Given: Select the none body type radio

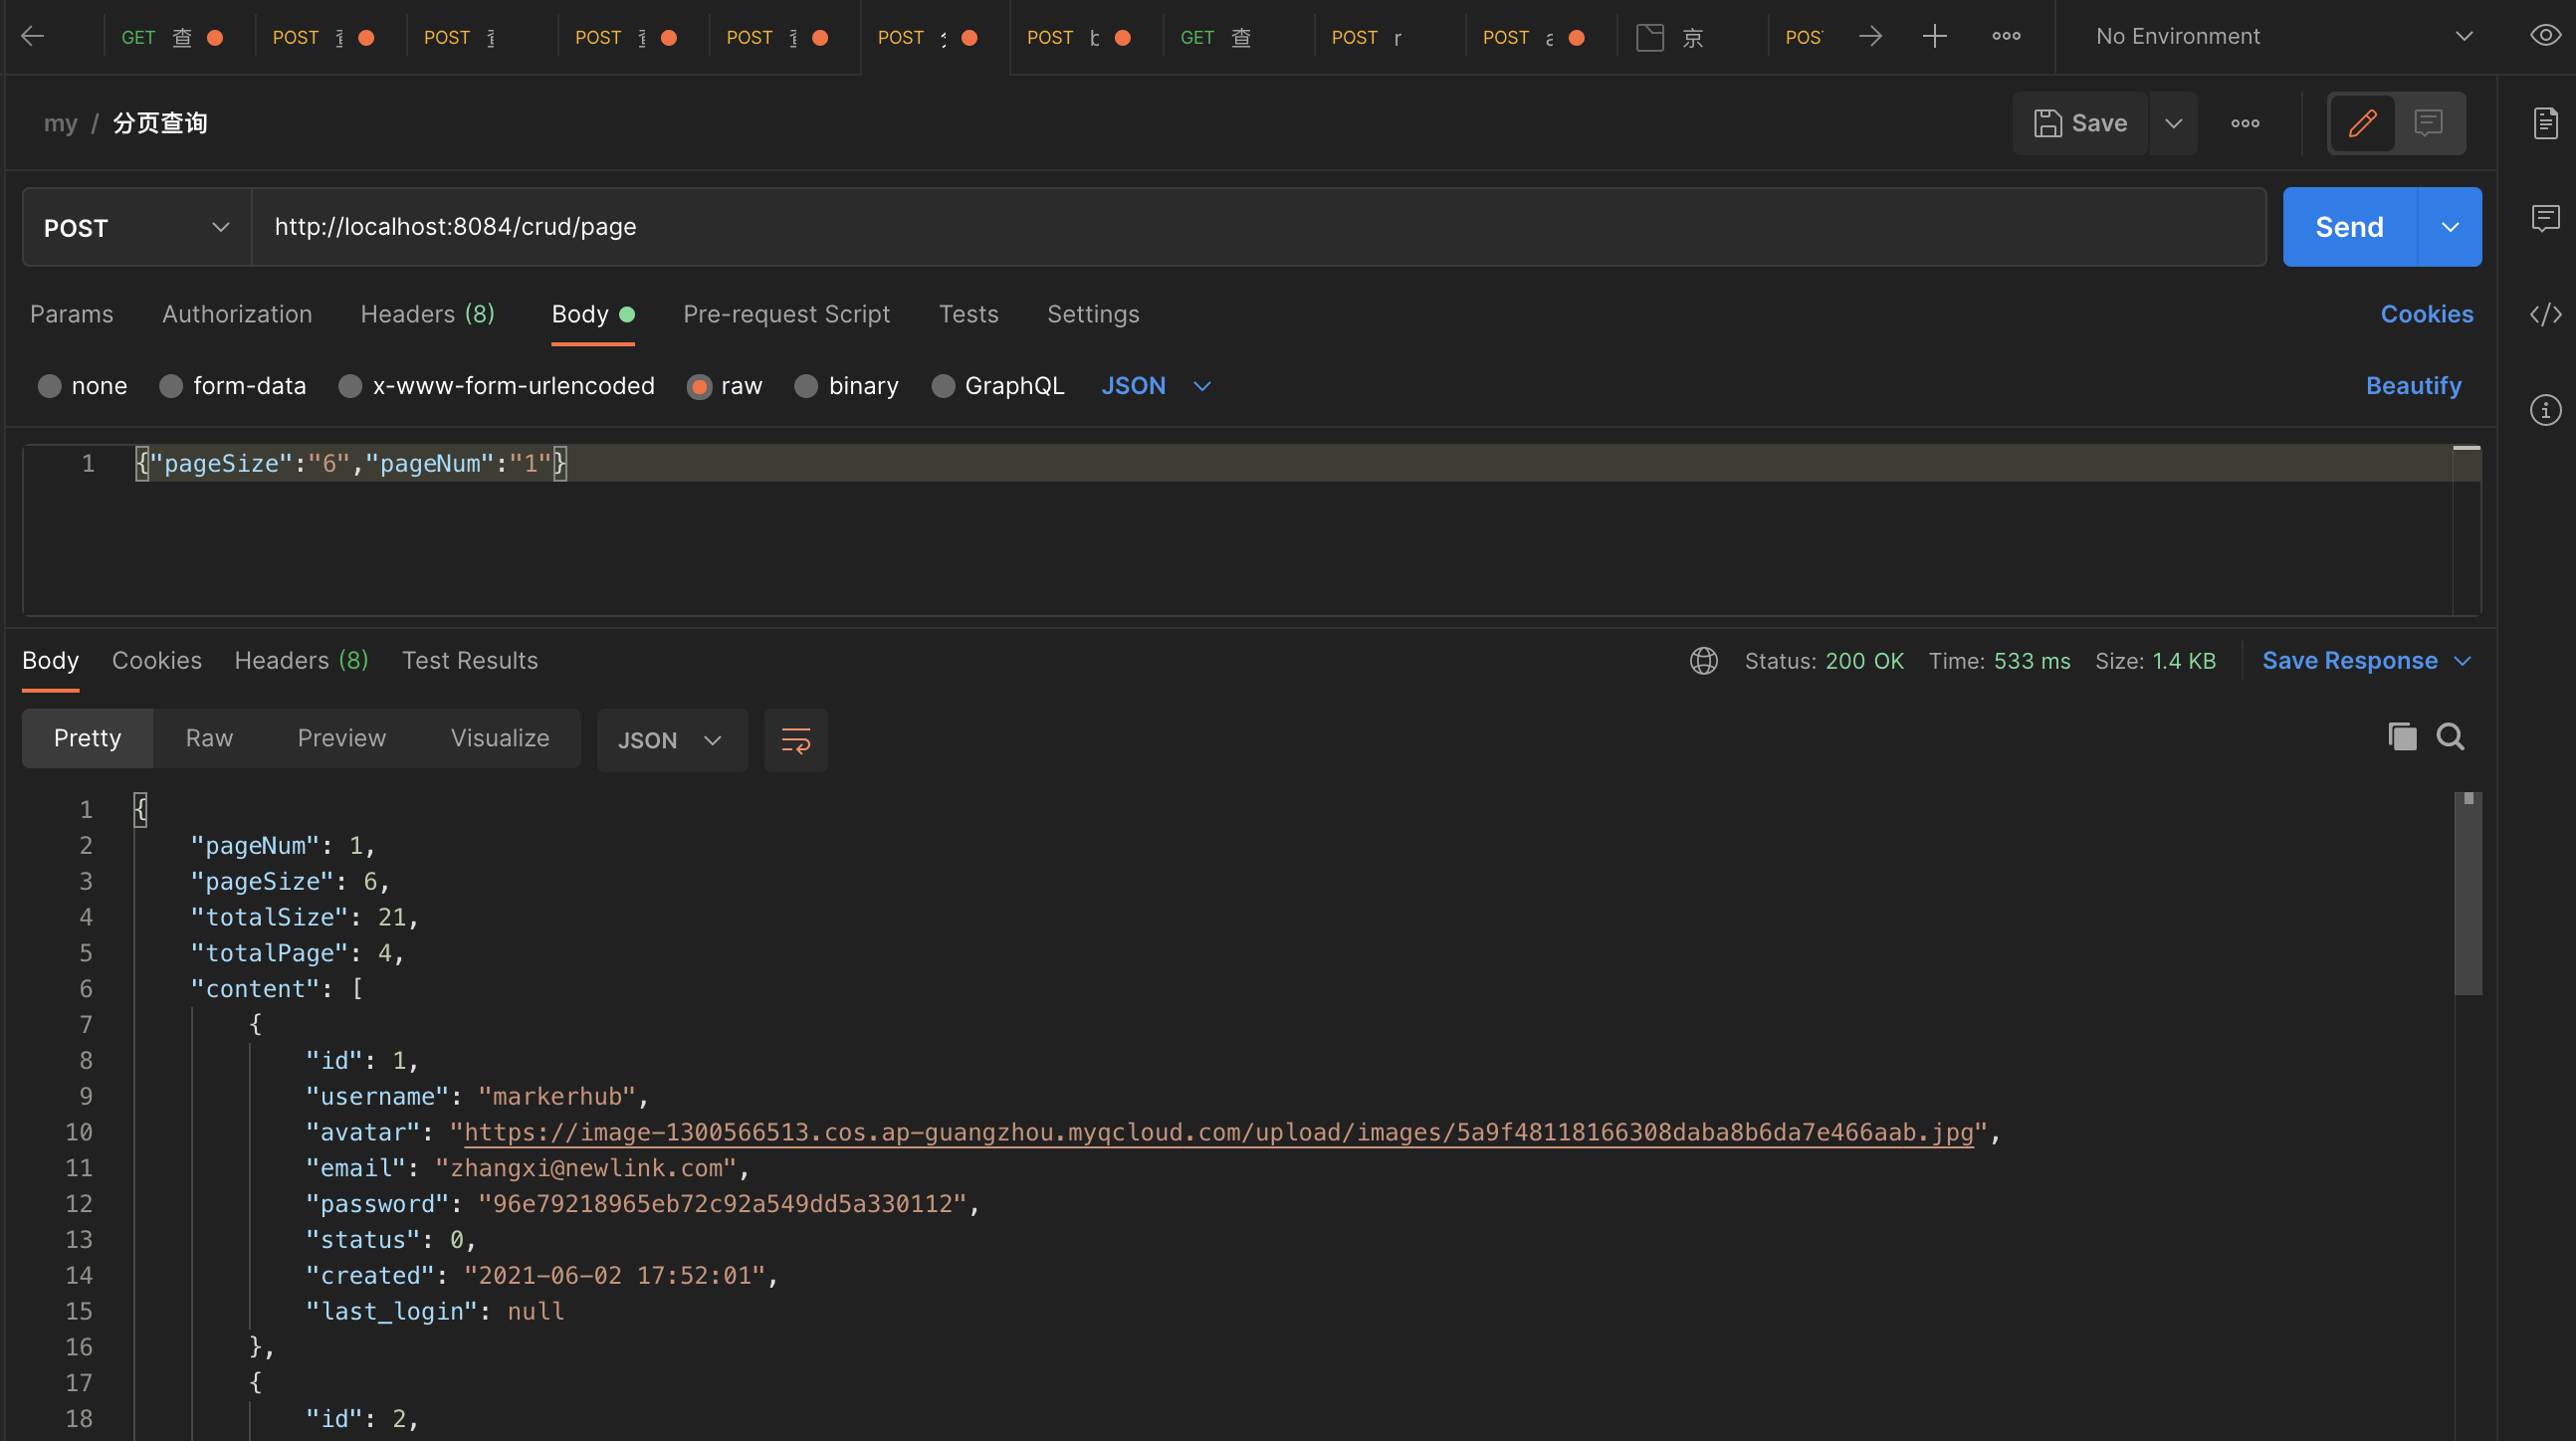Looking at the screenshot, I should pyautogui.click(x=49, y=386).
